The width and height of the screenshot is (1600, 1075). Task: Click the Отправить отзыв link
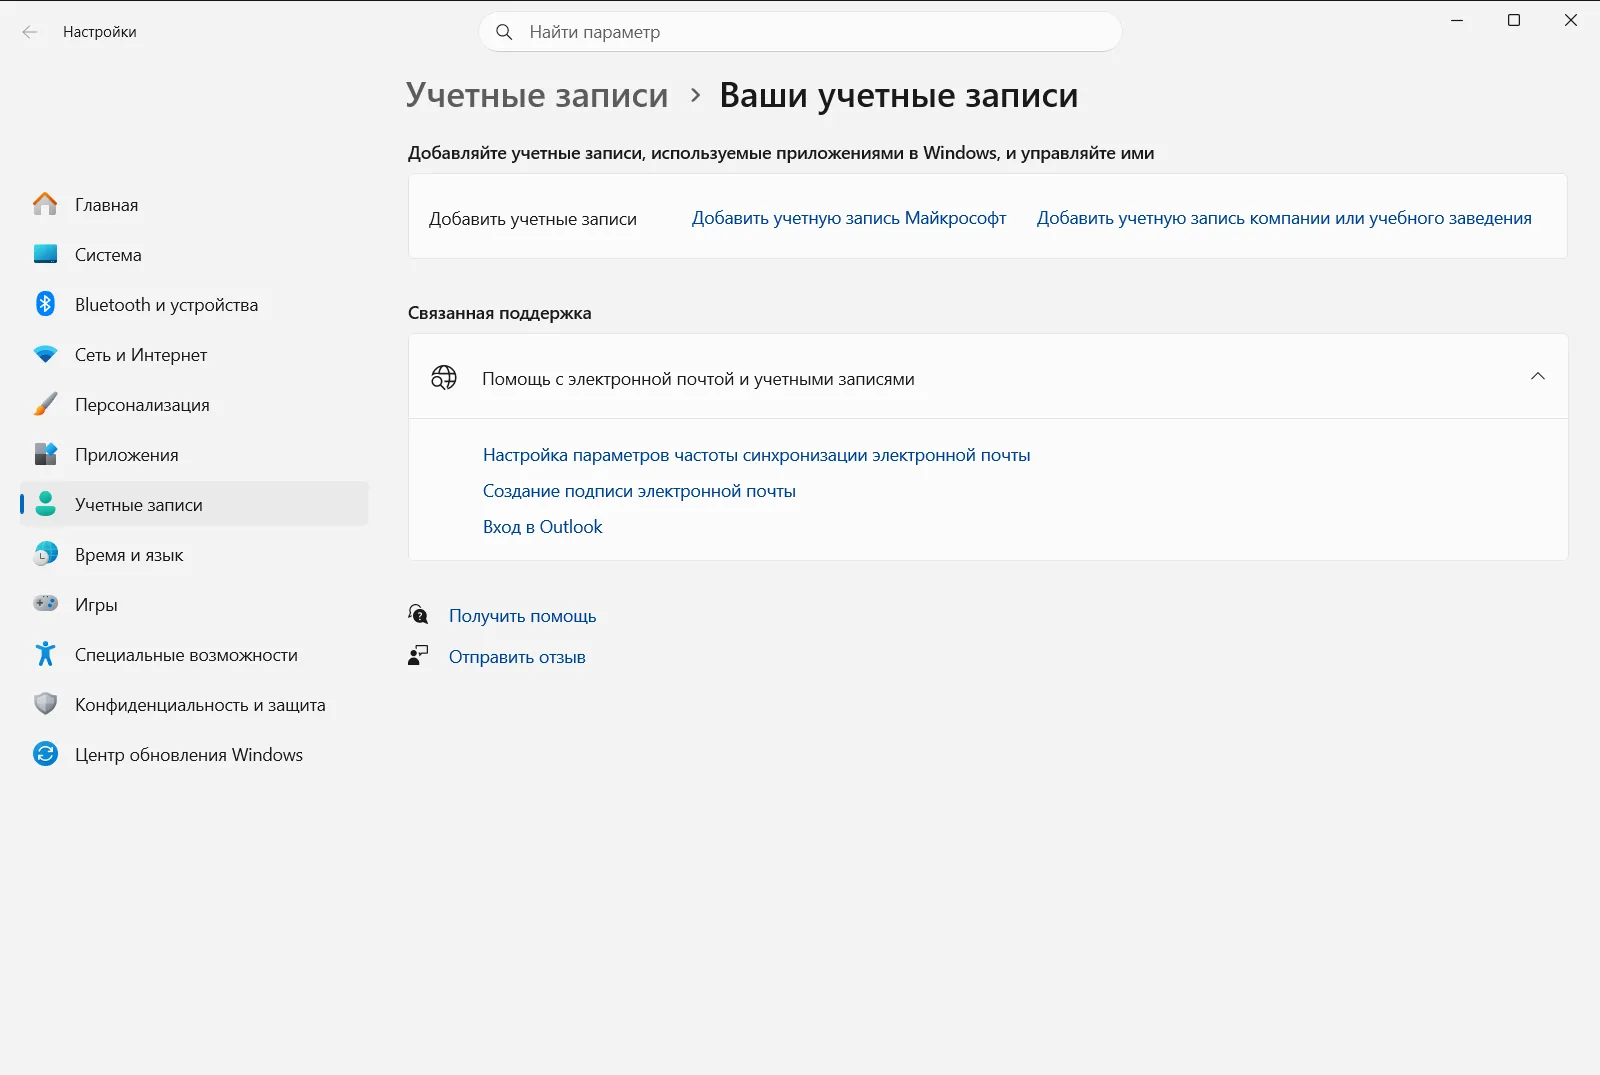click(517, 657)
